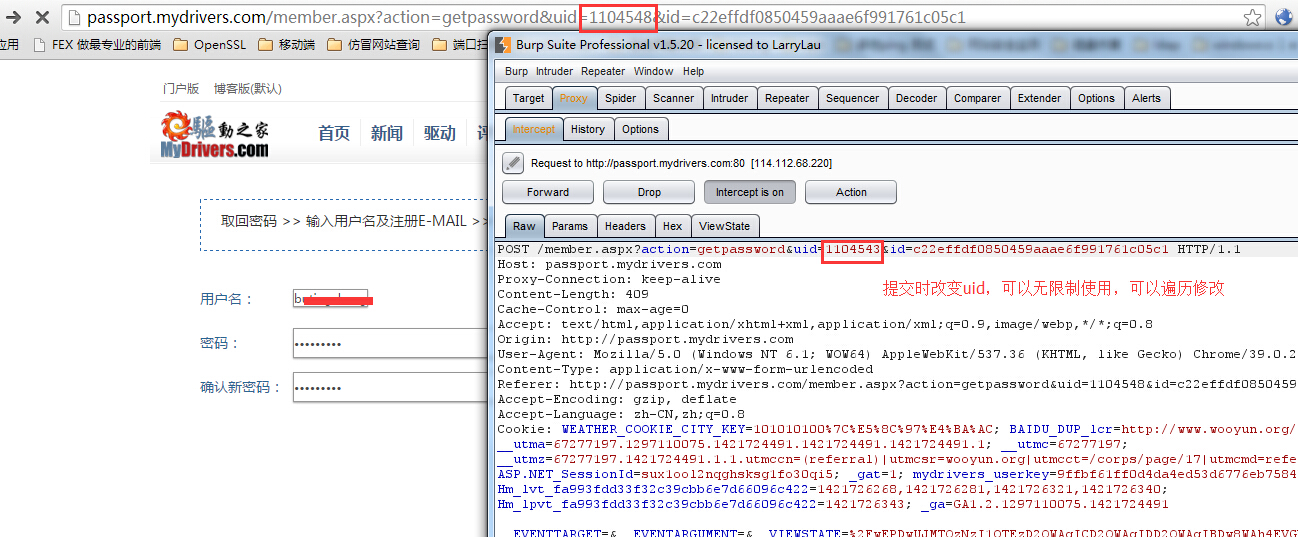Click the globe icon at toolbar right edge

1285,17
